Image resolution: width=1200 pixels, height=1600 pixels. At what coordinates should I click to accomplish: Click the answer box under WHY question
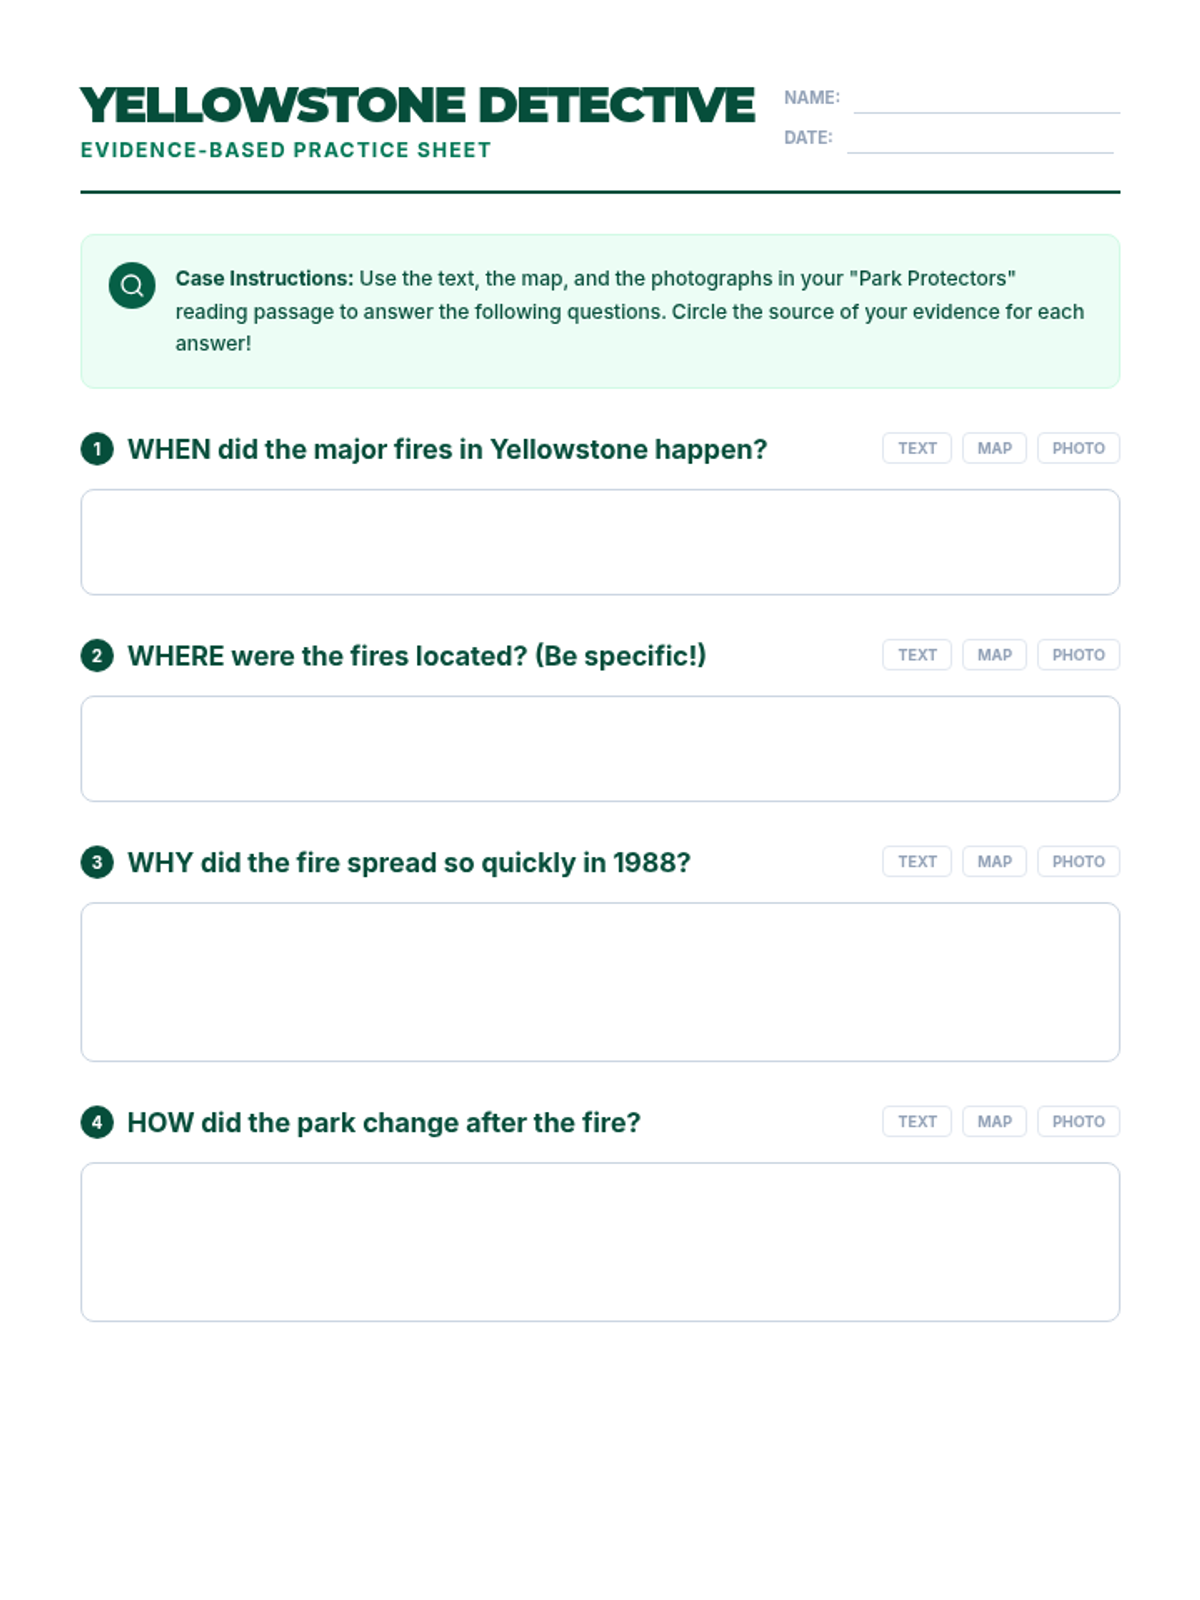pyautogui.click(x=600, y=982)
